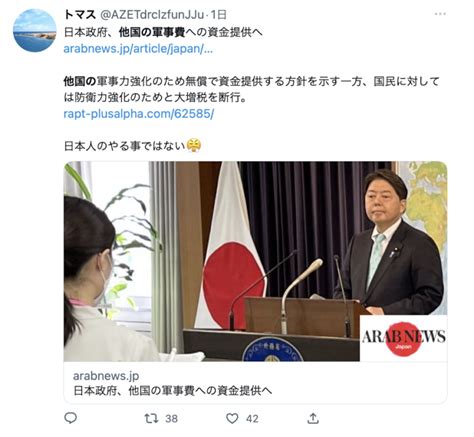Image resolution: width=474 pixels, height=437 pixels.
Task: Click the bold 他国の軍事費 text
Action: click(x=152, y=32)
